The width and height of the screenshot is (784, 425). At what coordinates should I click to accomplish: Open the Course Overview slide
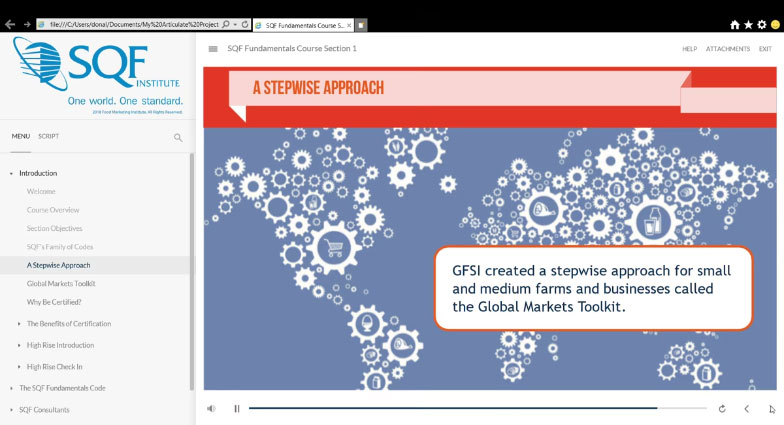click(53, 210)
